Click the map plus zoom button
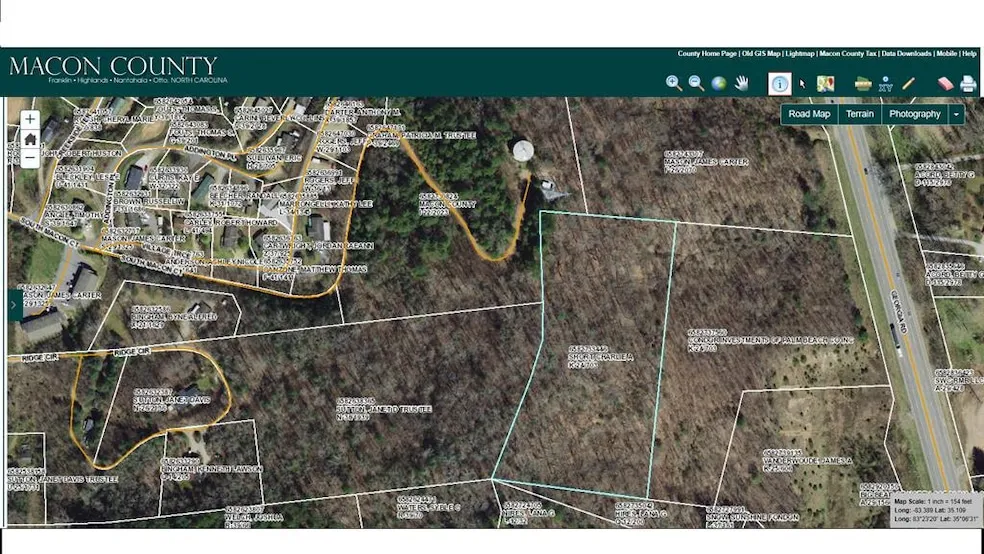This screenshot has height=554, width=984. click(x=31, y=118)
